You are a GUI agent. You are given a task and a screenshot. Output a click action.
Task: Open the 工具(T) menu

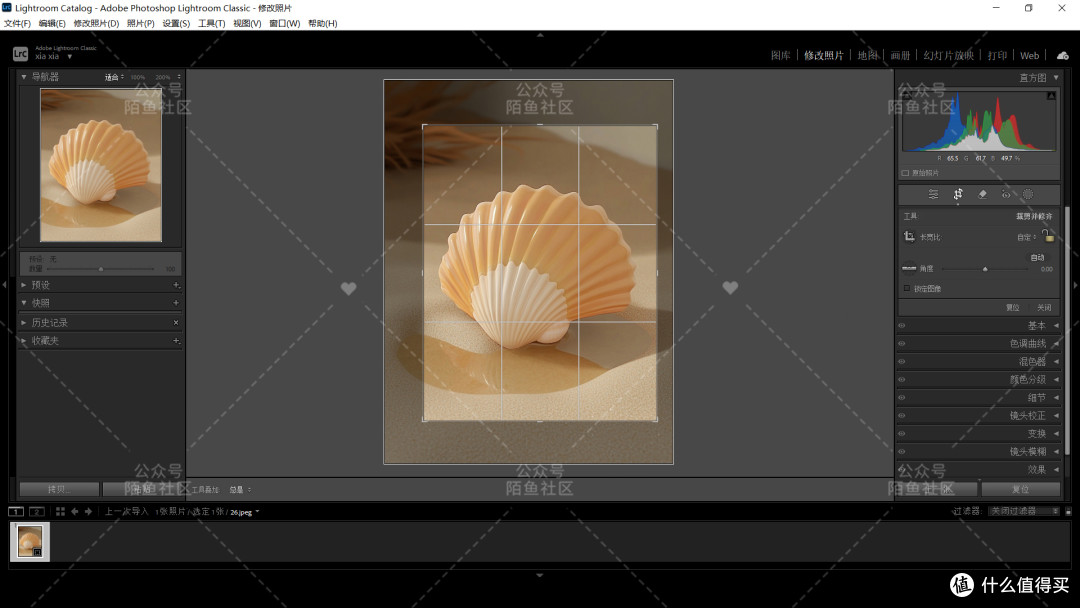point(211,23)
